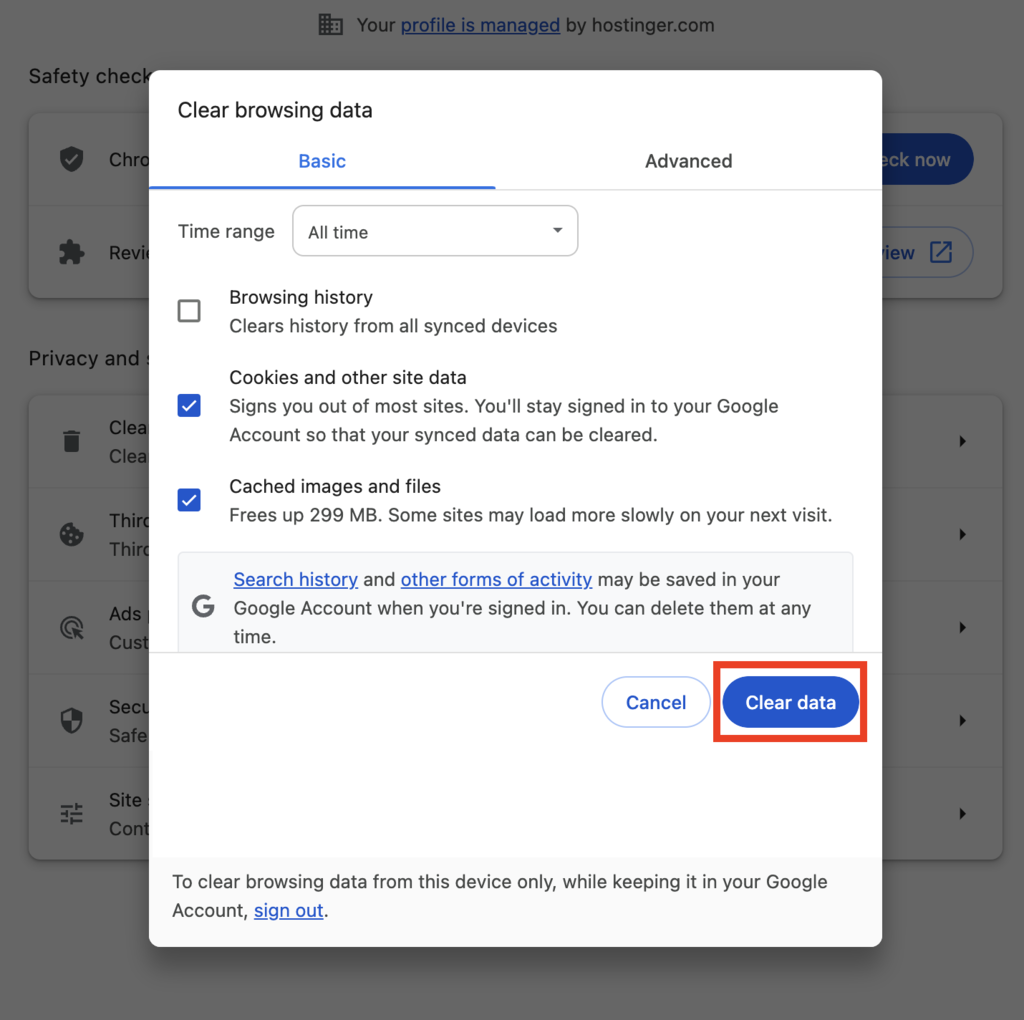Uncheck Cookies and other site data
Image resolution: width=1024 pixels, height=1020 pixels.
189,406
